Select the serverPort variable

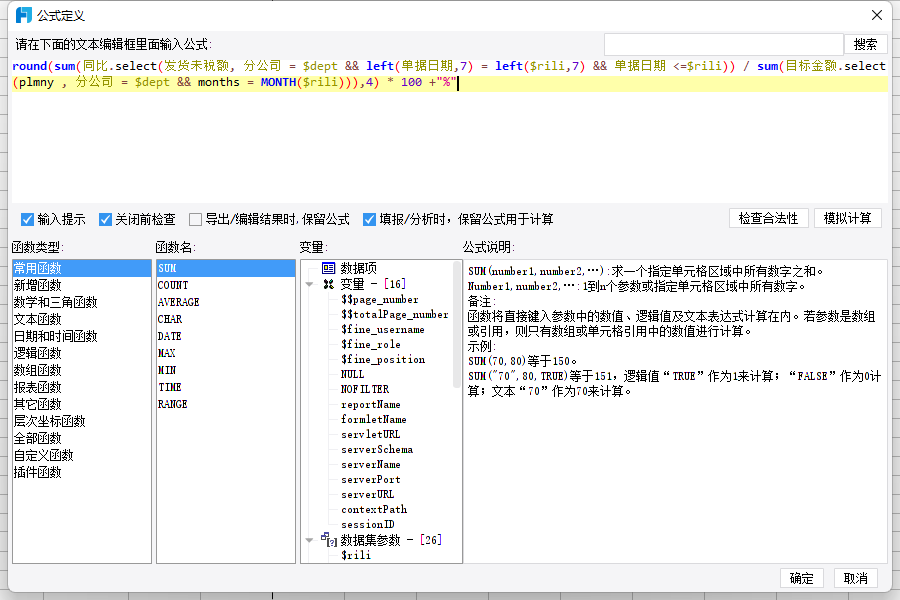tap(370, 479)
